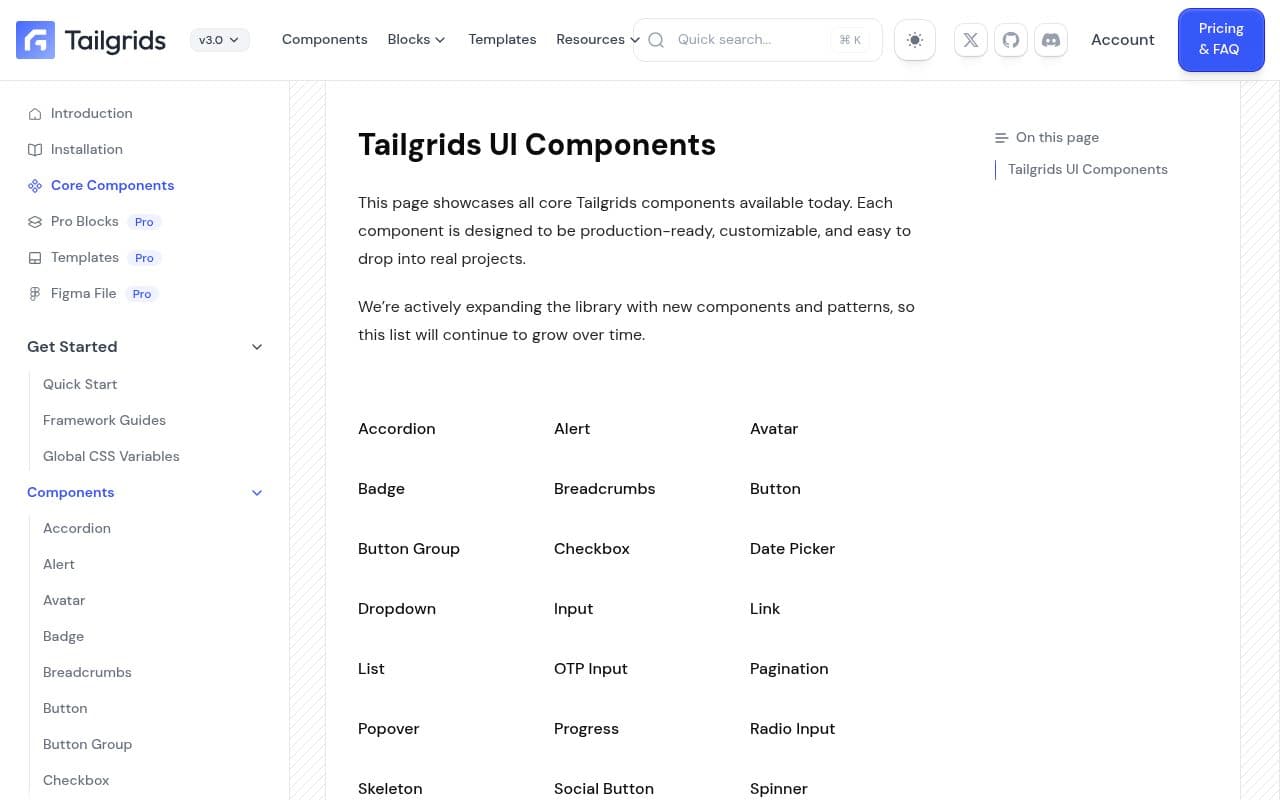Collapse the Components sidebar section
Image resolution: width=1280 pixels, height=800 pixels.
tap(257, 492)
